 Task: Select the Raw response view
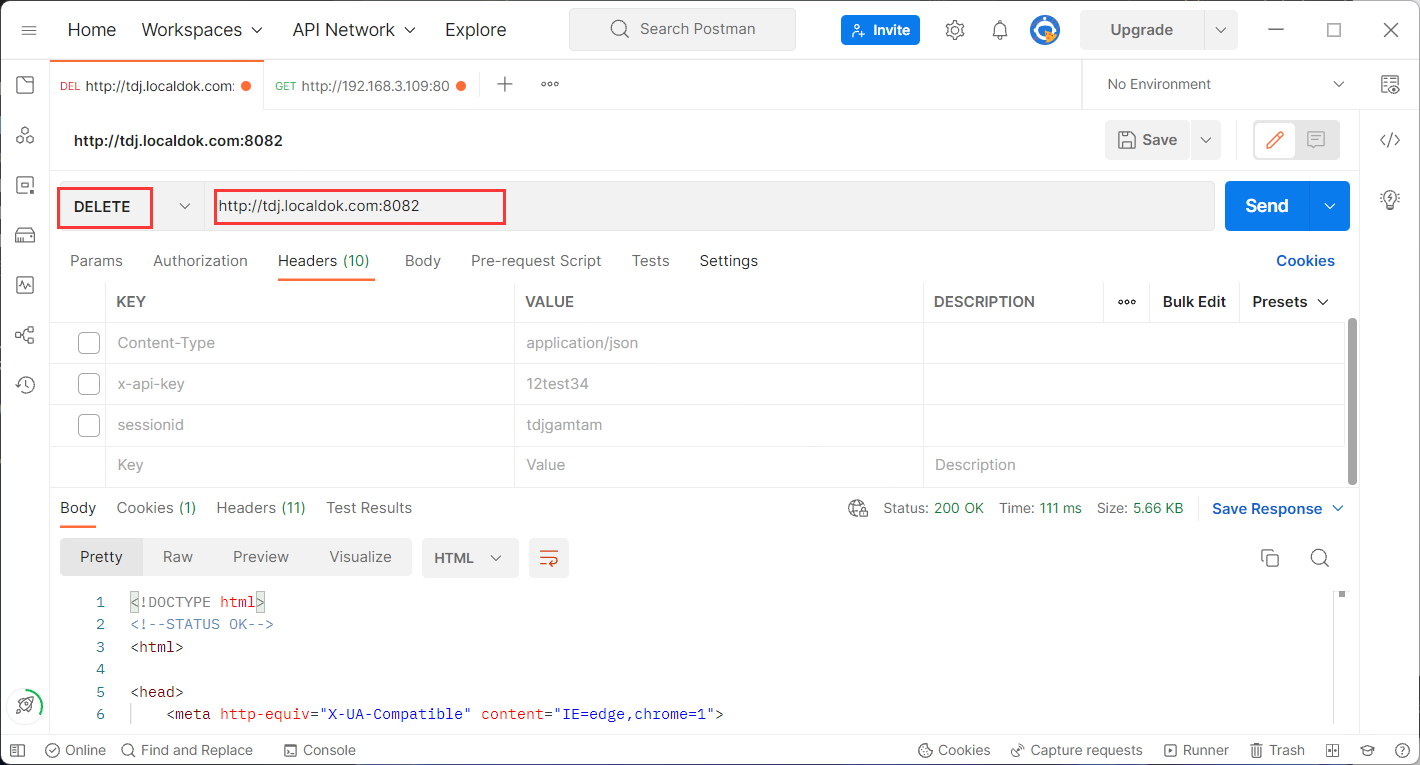[x=178, y=557]
